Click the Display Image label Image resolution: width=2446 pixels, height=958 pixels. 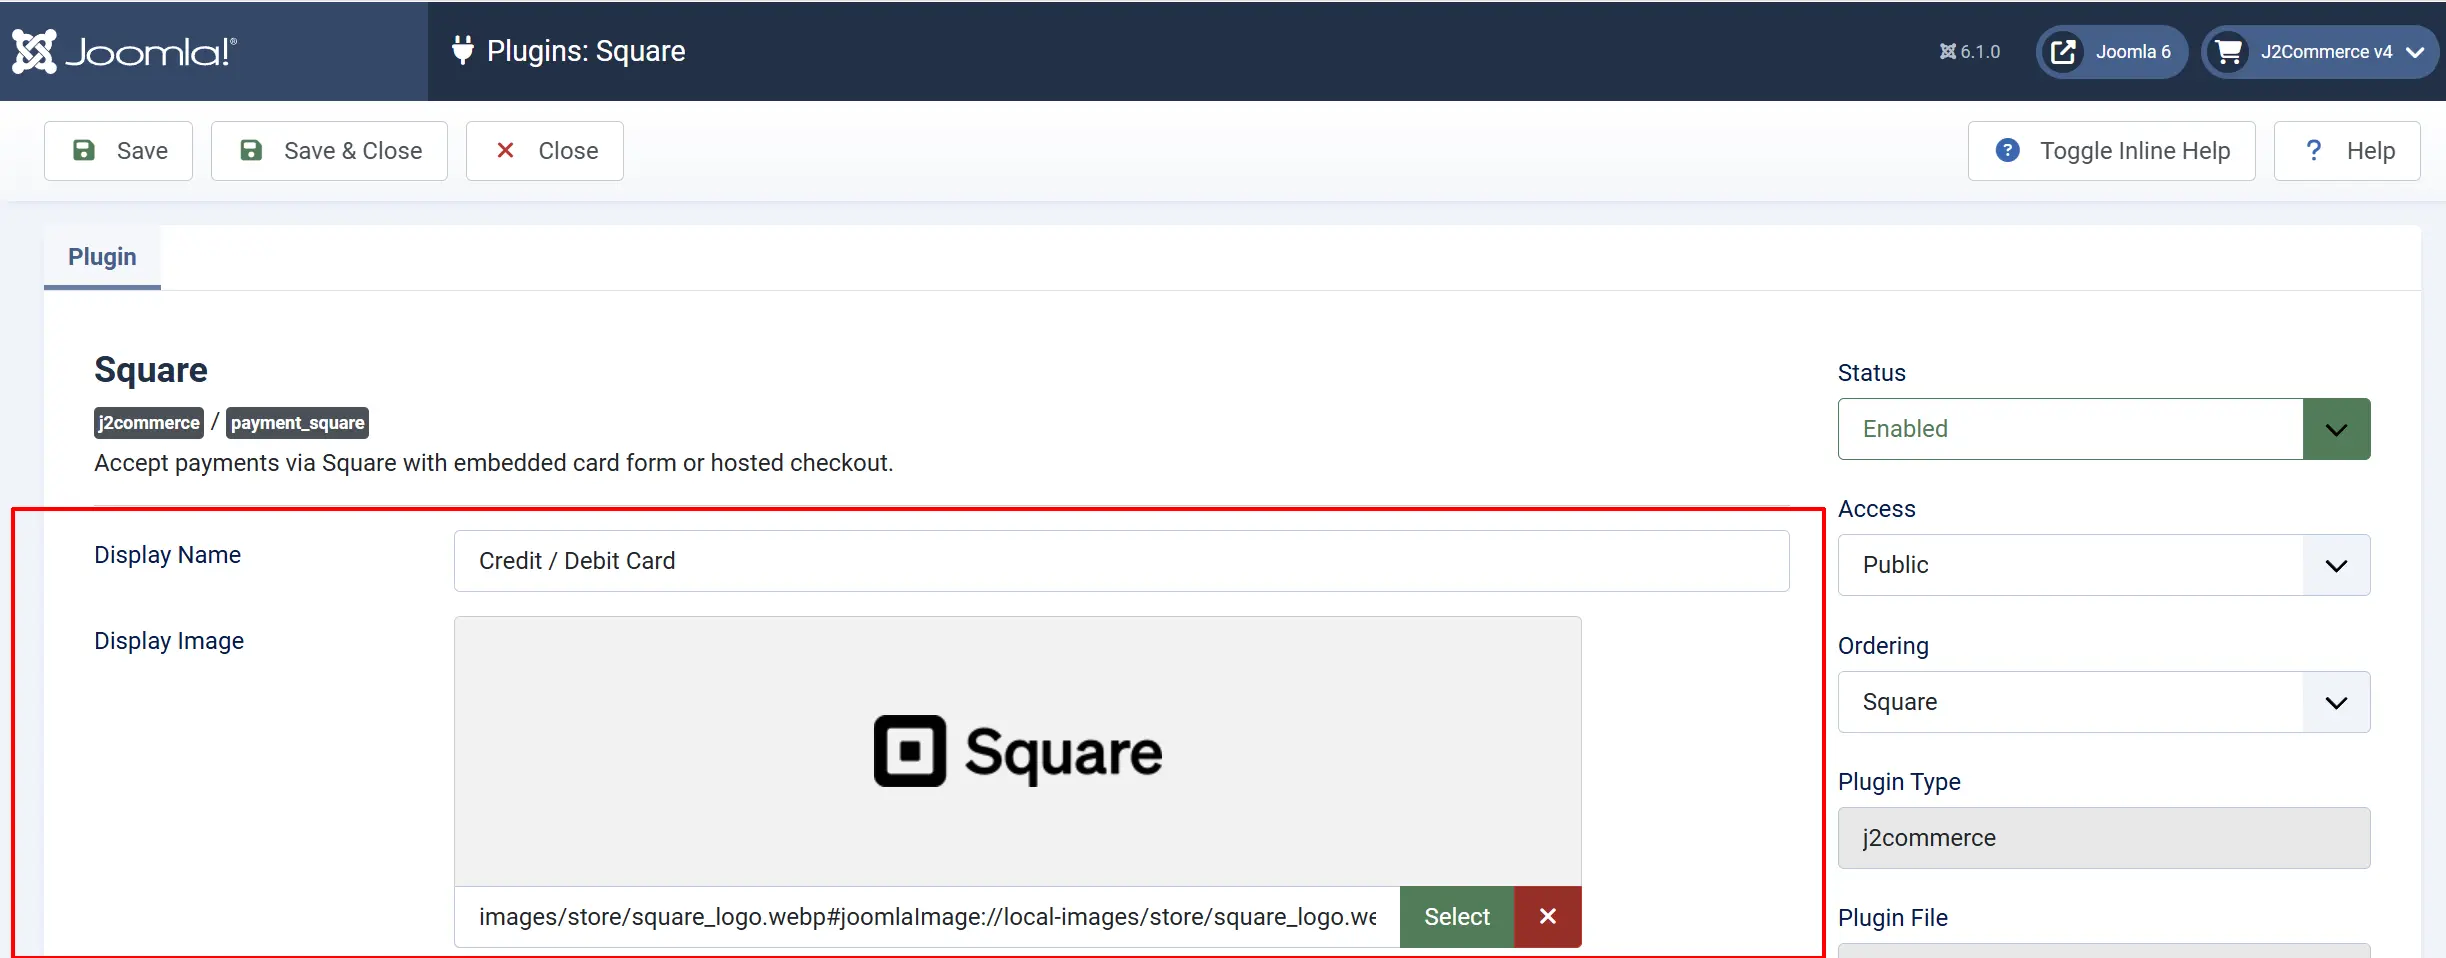point(169,641)
